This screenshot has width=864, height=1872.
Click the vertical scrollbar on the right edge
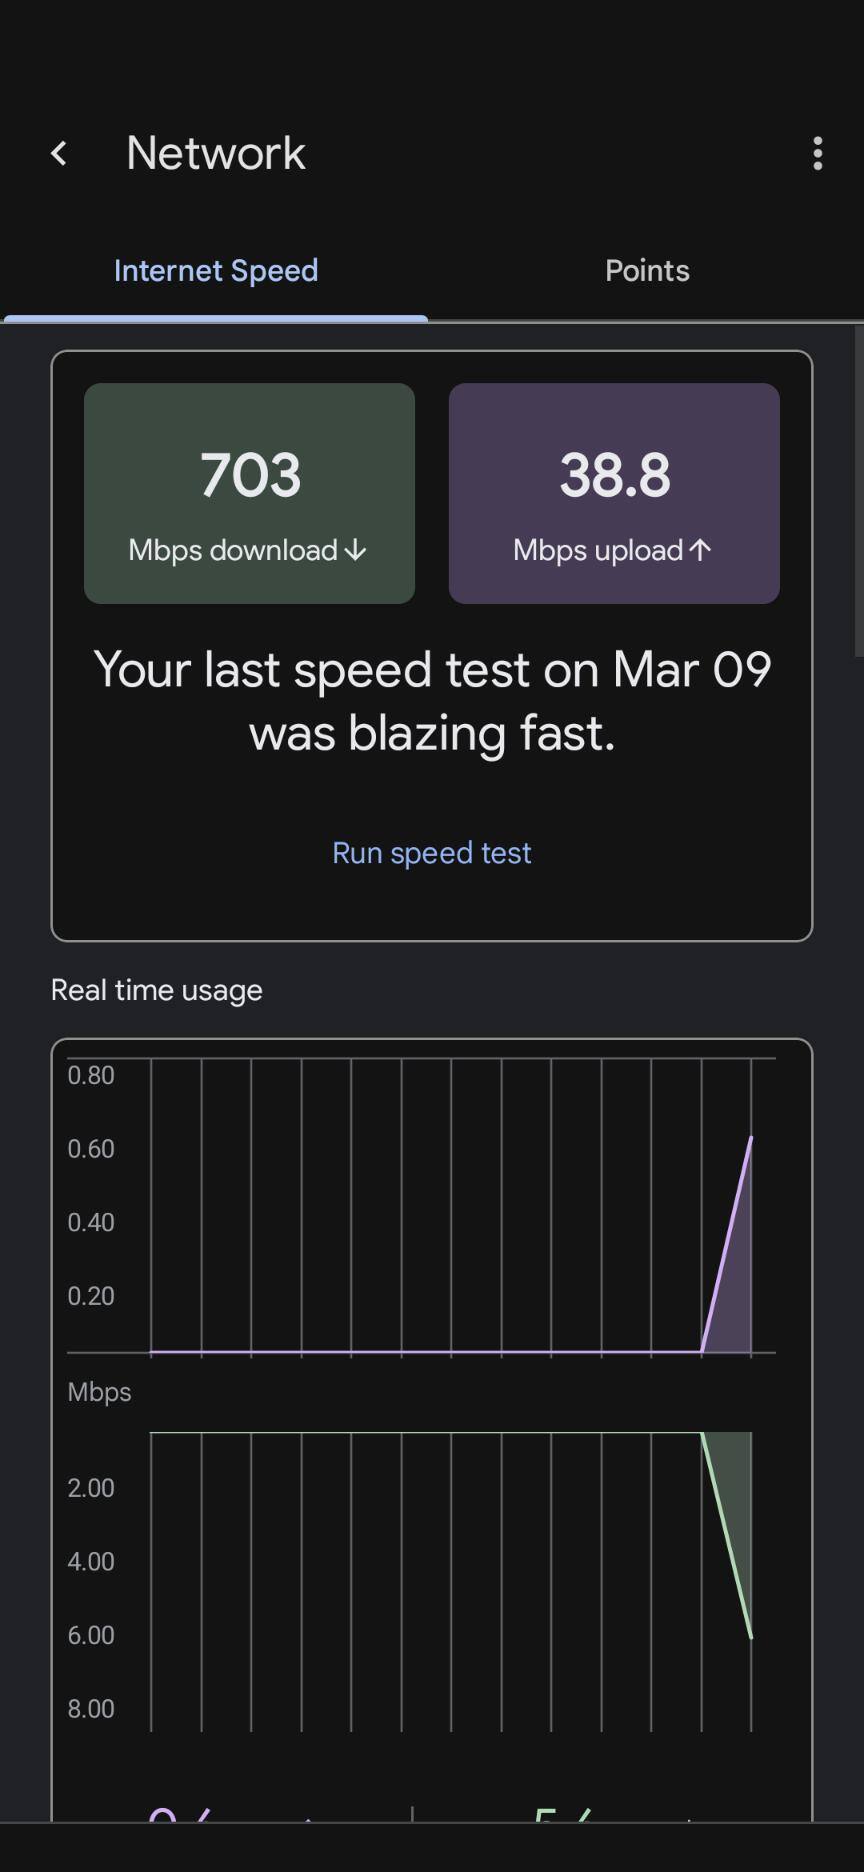(x=858, y=492)
